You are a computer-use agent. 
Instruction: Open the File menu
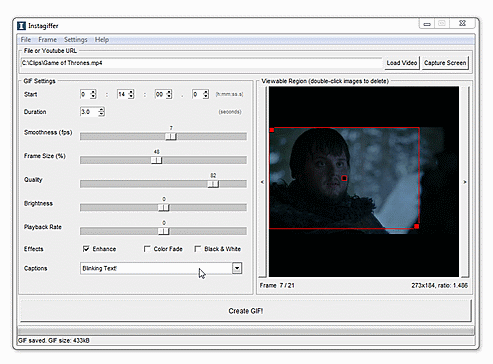pos(26,40)
